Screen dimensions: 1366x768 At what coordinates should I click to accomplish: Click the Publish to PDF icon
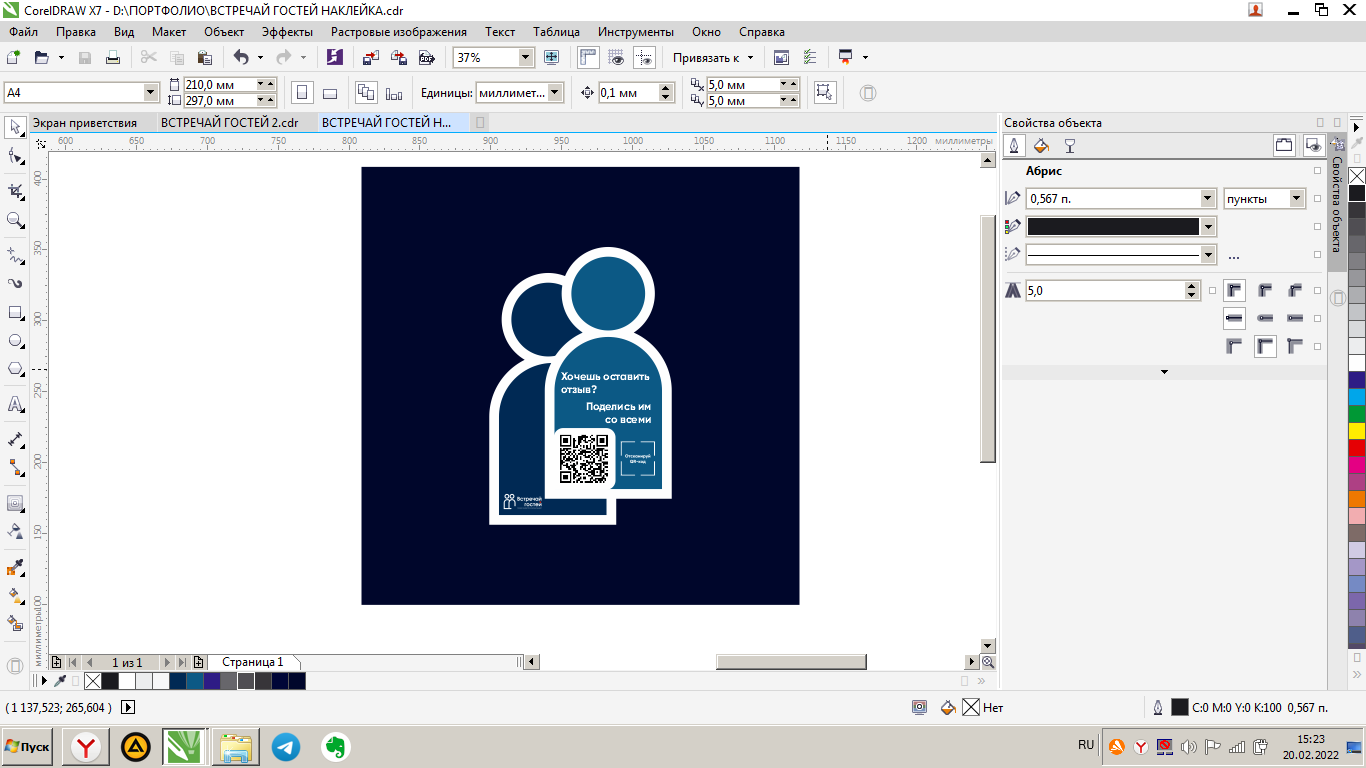click(427, 58)
